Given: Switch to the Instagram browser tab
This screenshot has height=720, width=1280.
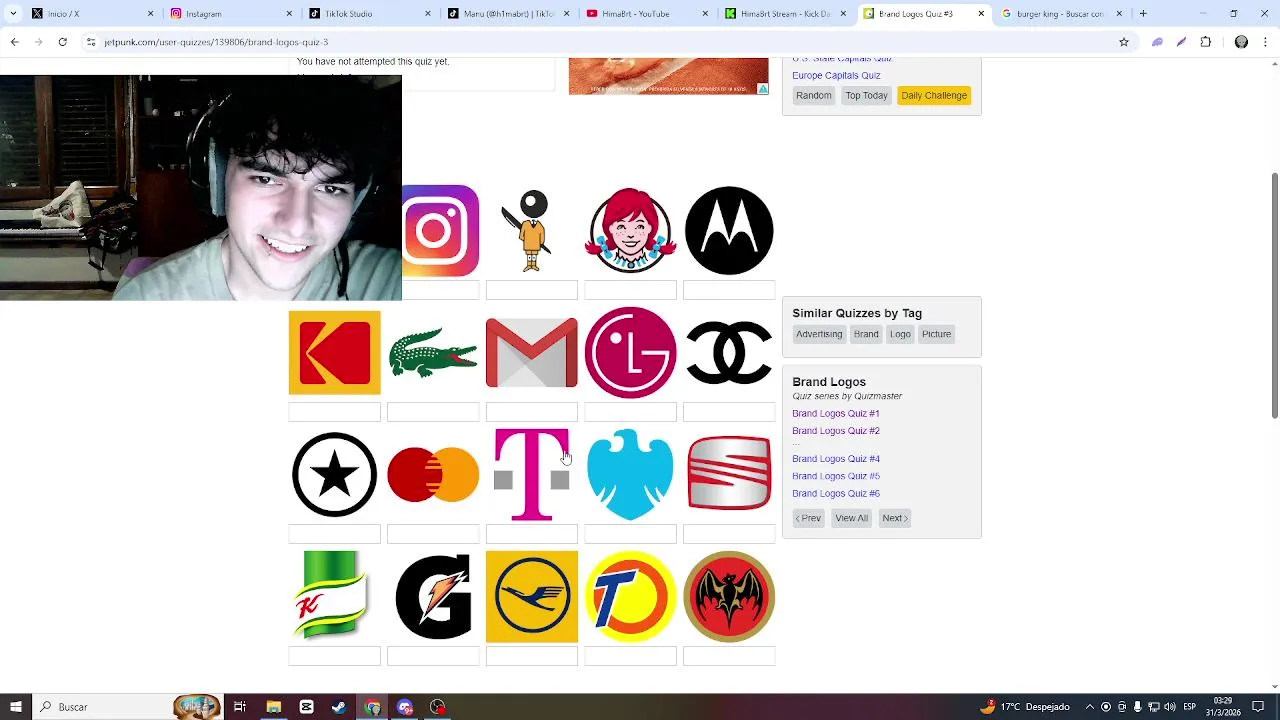Looking at the screenshot, I should point(231,14).
